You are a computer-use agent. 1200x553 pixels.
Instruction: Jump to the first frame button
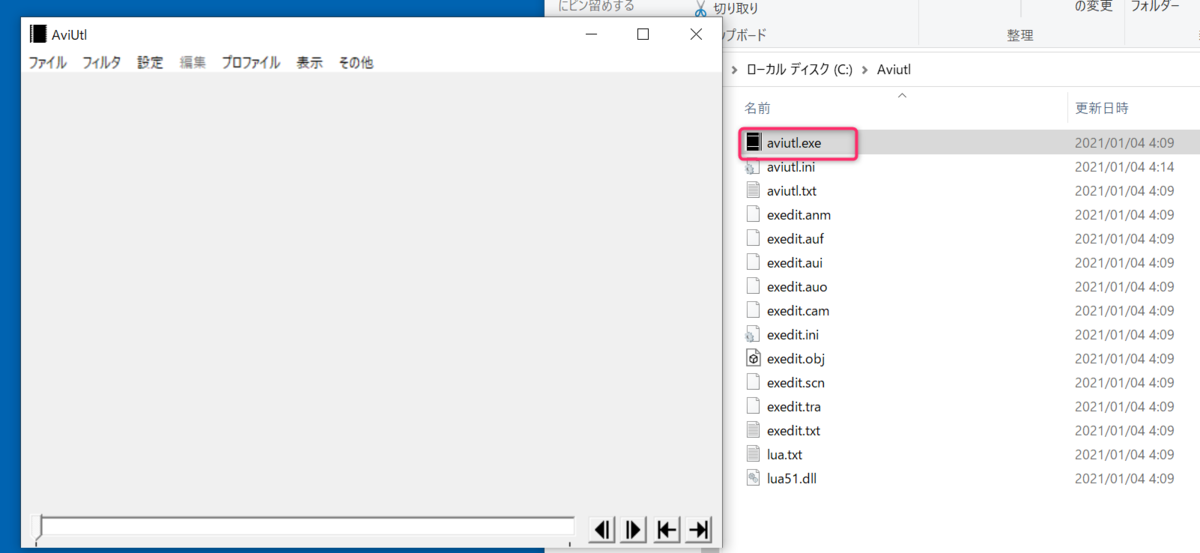pyautogui.click(x=667, y=529)
